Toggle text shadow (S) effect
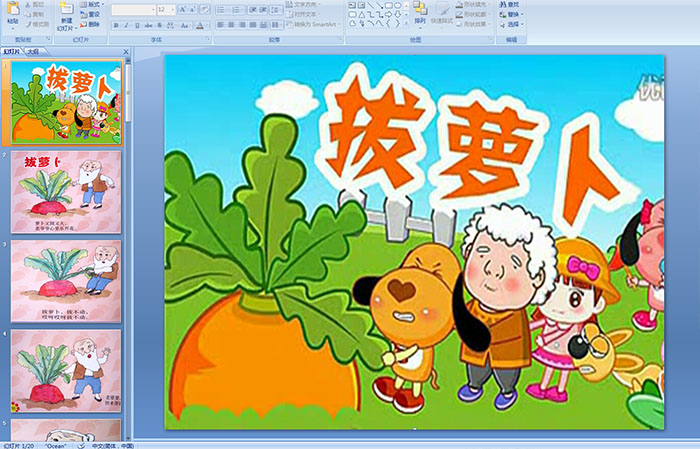The height and width of the screenshot is (449, 700). point(159,25)
